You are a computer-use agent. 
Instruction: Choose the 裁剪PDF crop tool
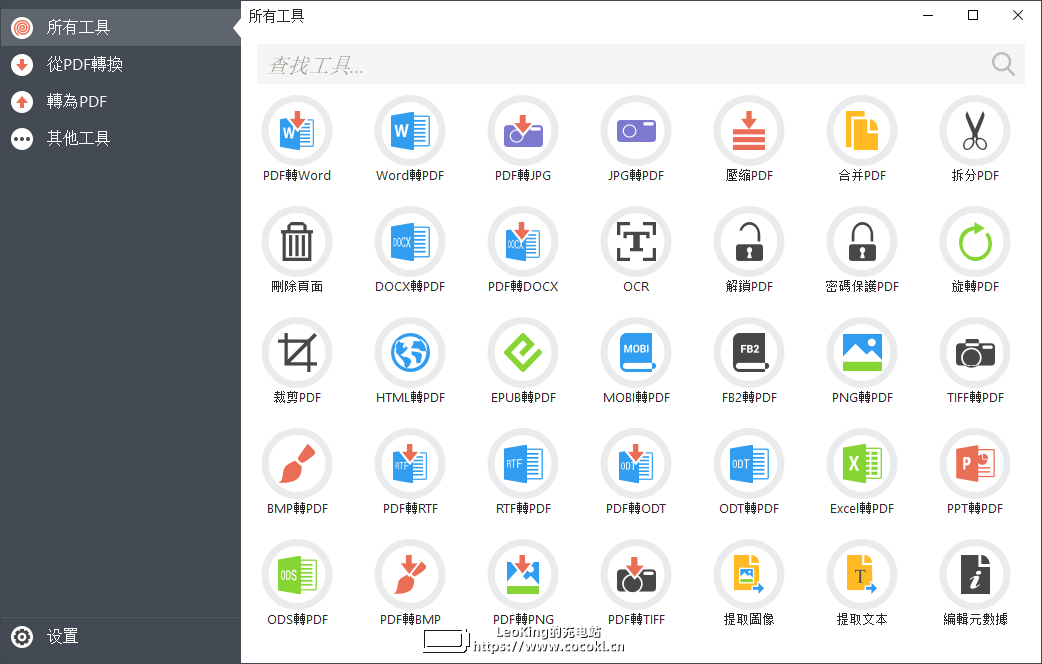coord(296,353)
